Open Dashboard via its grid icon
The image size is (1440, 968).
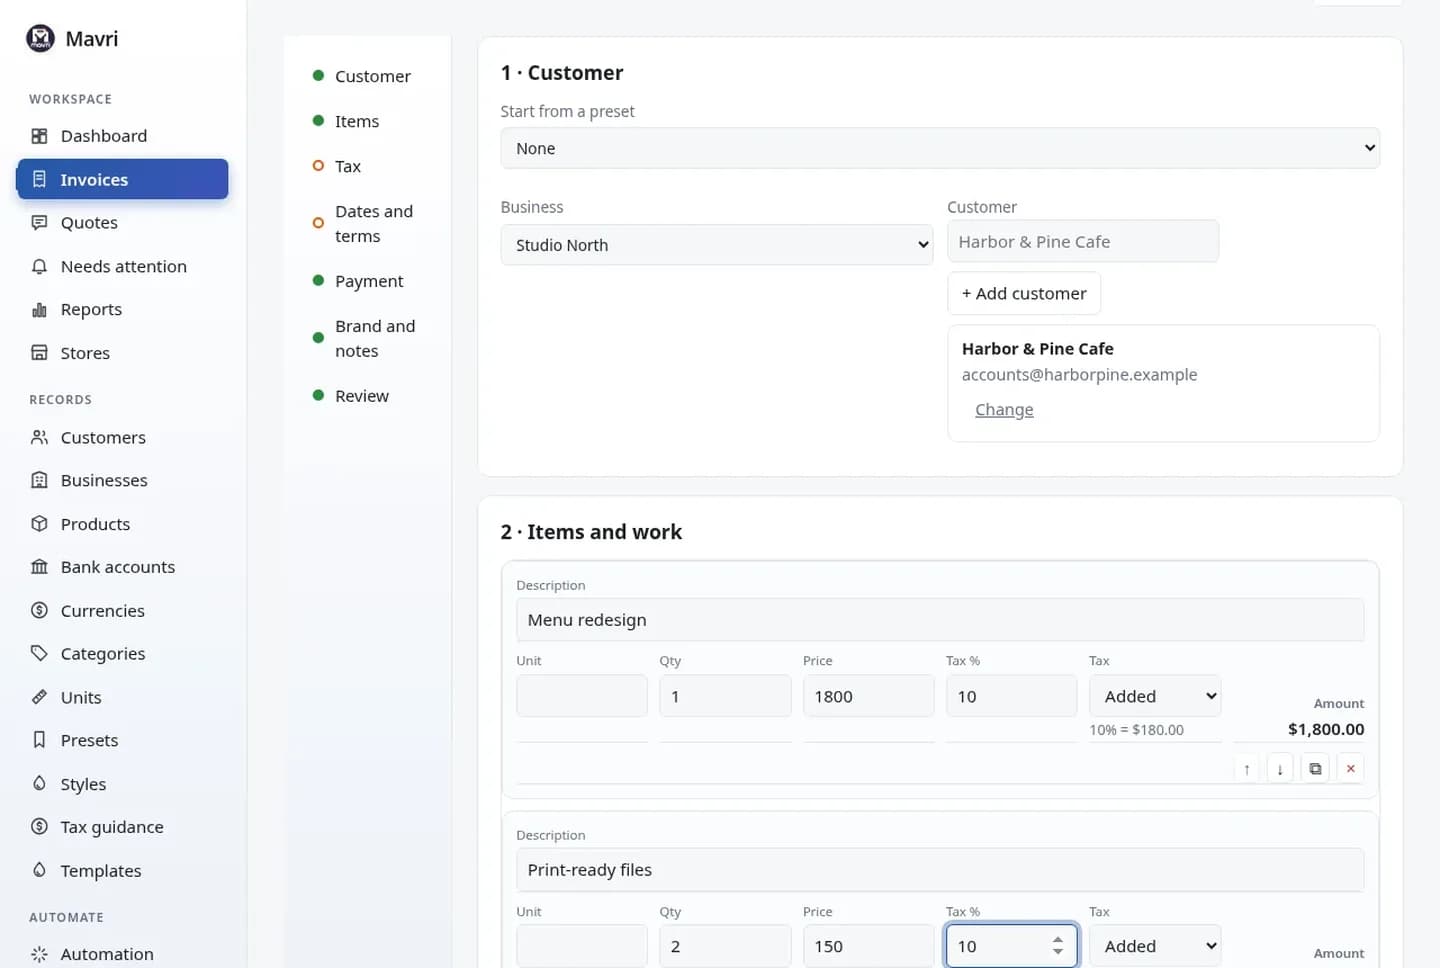tap(39, 136)
